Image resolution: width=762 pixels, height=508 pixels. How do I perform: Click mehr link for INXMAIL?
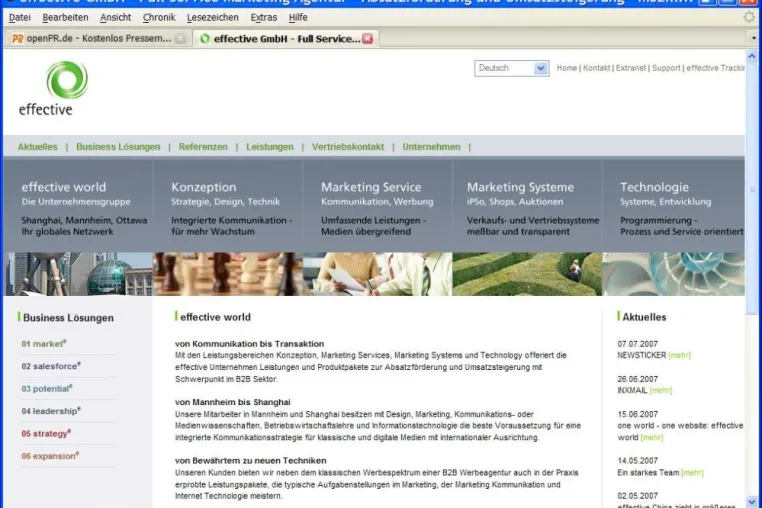pos(660,390)
